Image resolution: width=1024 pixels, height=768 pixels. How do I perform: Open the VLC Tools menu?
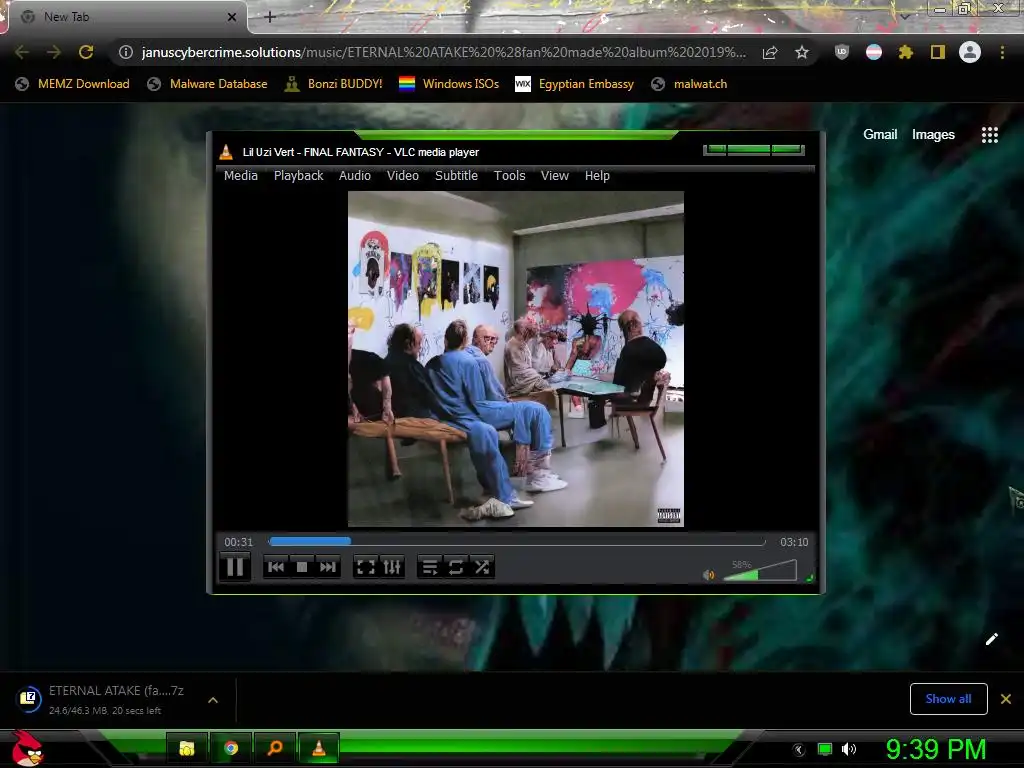click(x=509, y=176)
